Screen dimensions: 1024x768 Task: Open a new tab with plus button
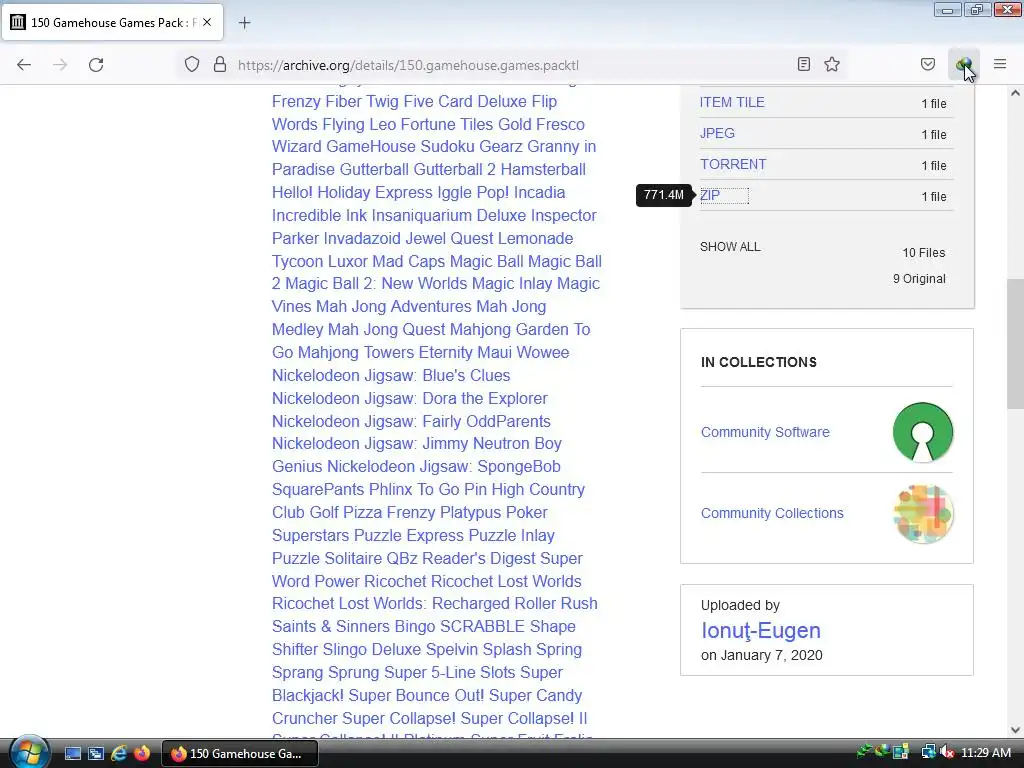pos(244,23)
